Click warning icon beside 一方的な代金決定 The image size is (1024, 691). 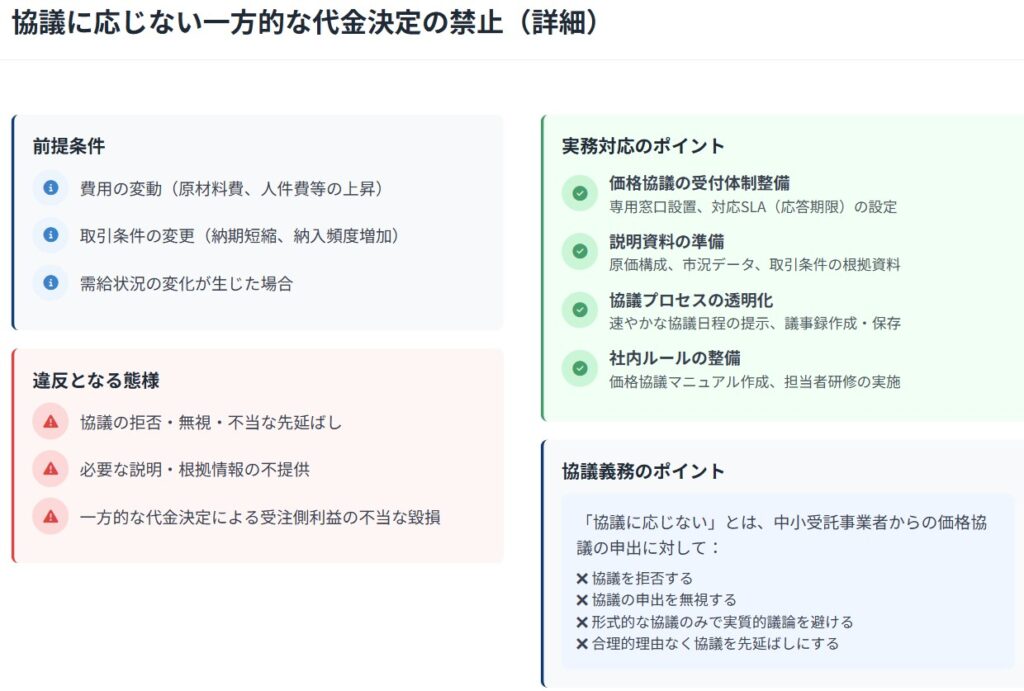pyautogui.click(x=50, y=517)
